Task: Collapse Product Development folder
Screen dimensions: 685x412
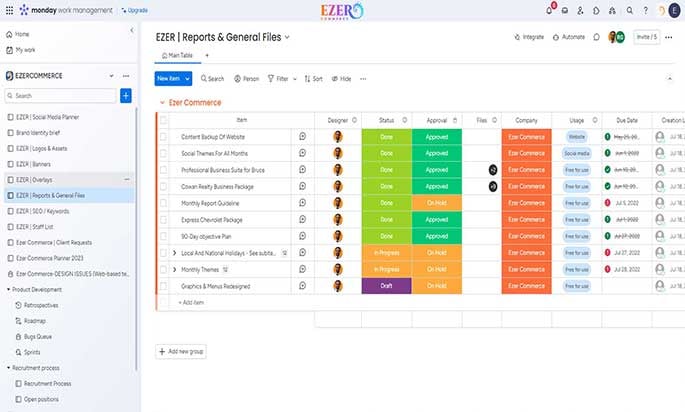Action: (x=8, y=289)
